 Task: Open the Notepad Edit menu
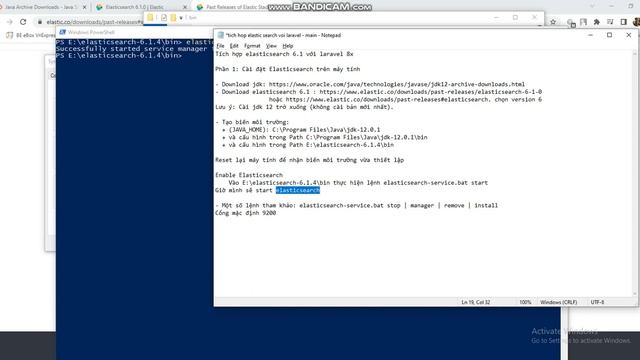click(234, 46)
